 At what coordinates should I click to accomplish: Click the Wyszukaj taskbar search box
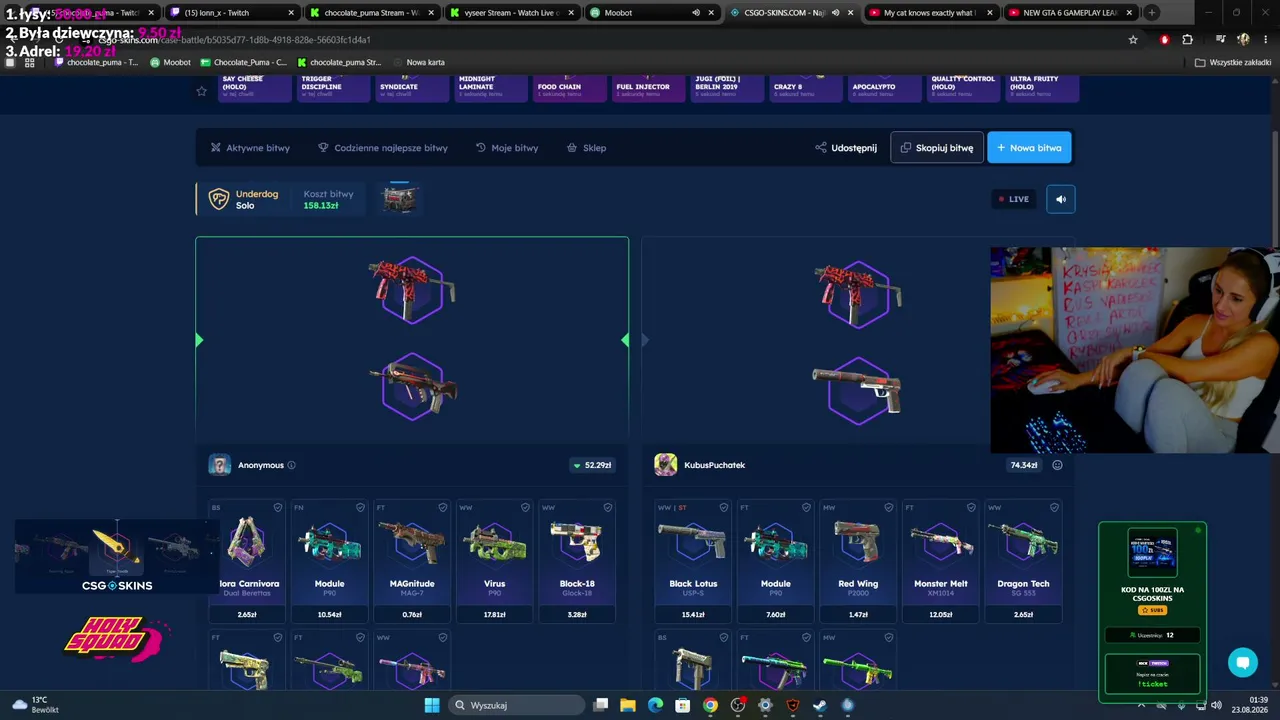pyautogui.click(x=517, y=705)
